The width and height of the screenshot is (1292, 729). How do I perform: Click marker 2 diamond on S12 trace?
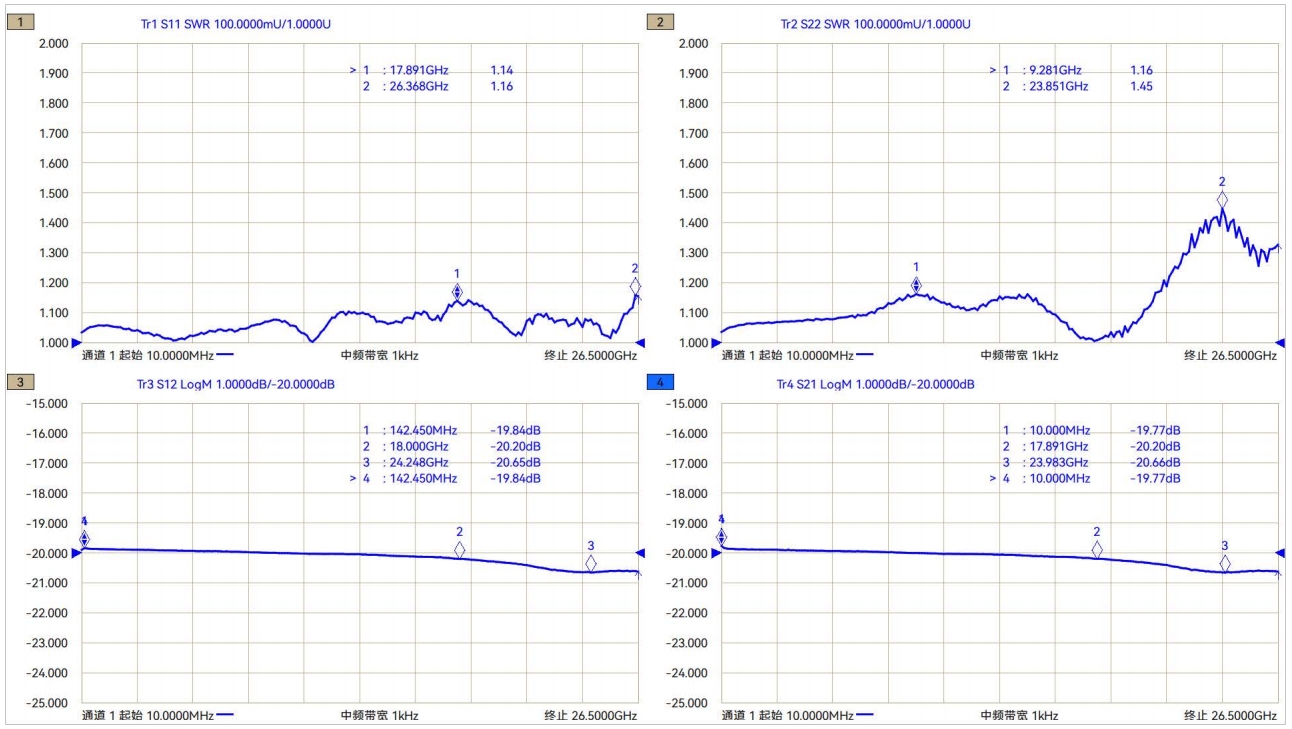click(460, 549)
